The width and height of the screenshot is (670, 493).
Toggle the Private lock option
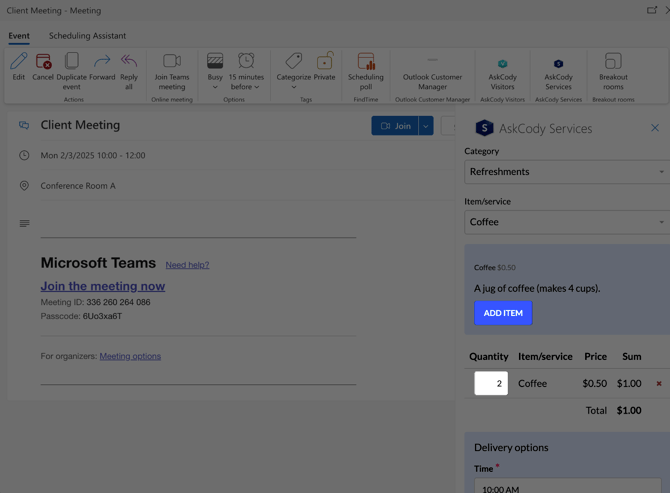[x=324, y=61]
